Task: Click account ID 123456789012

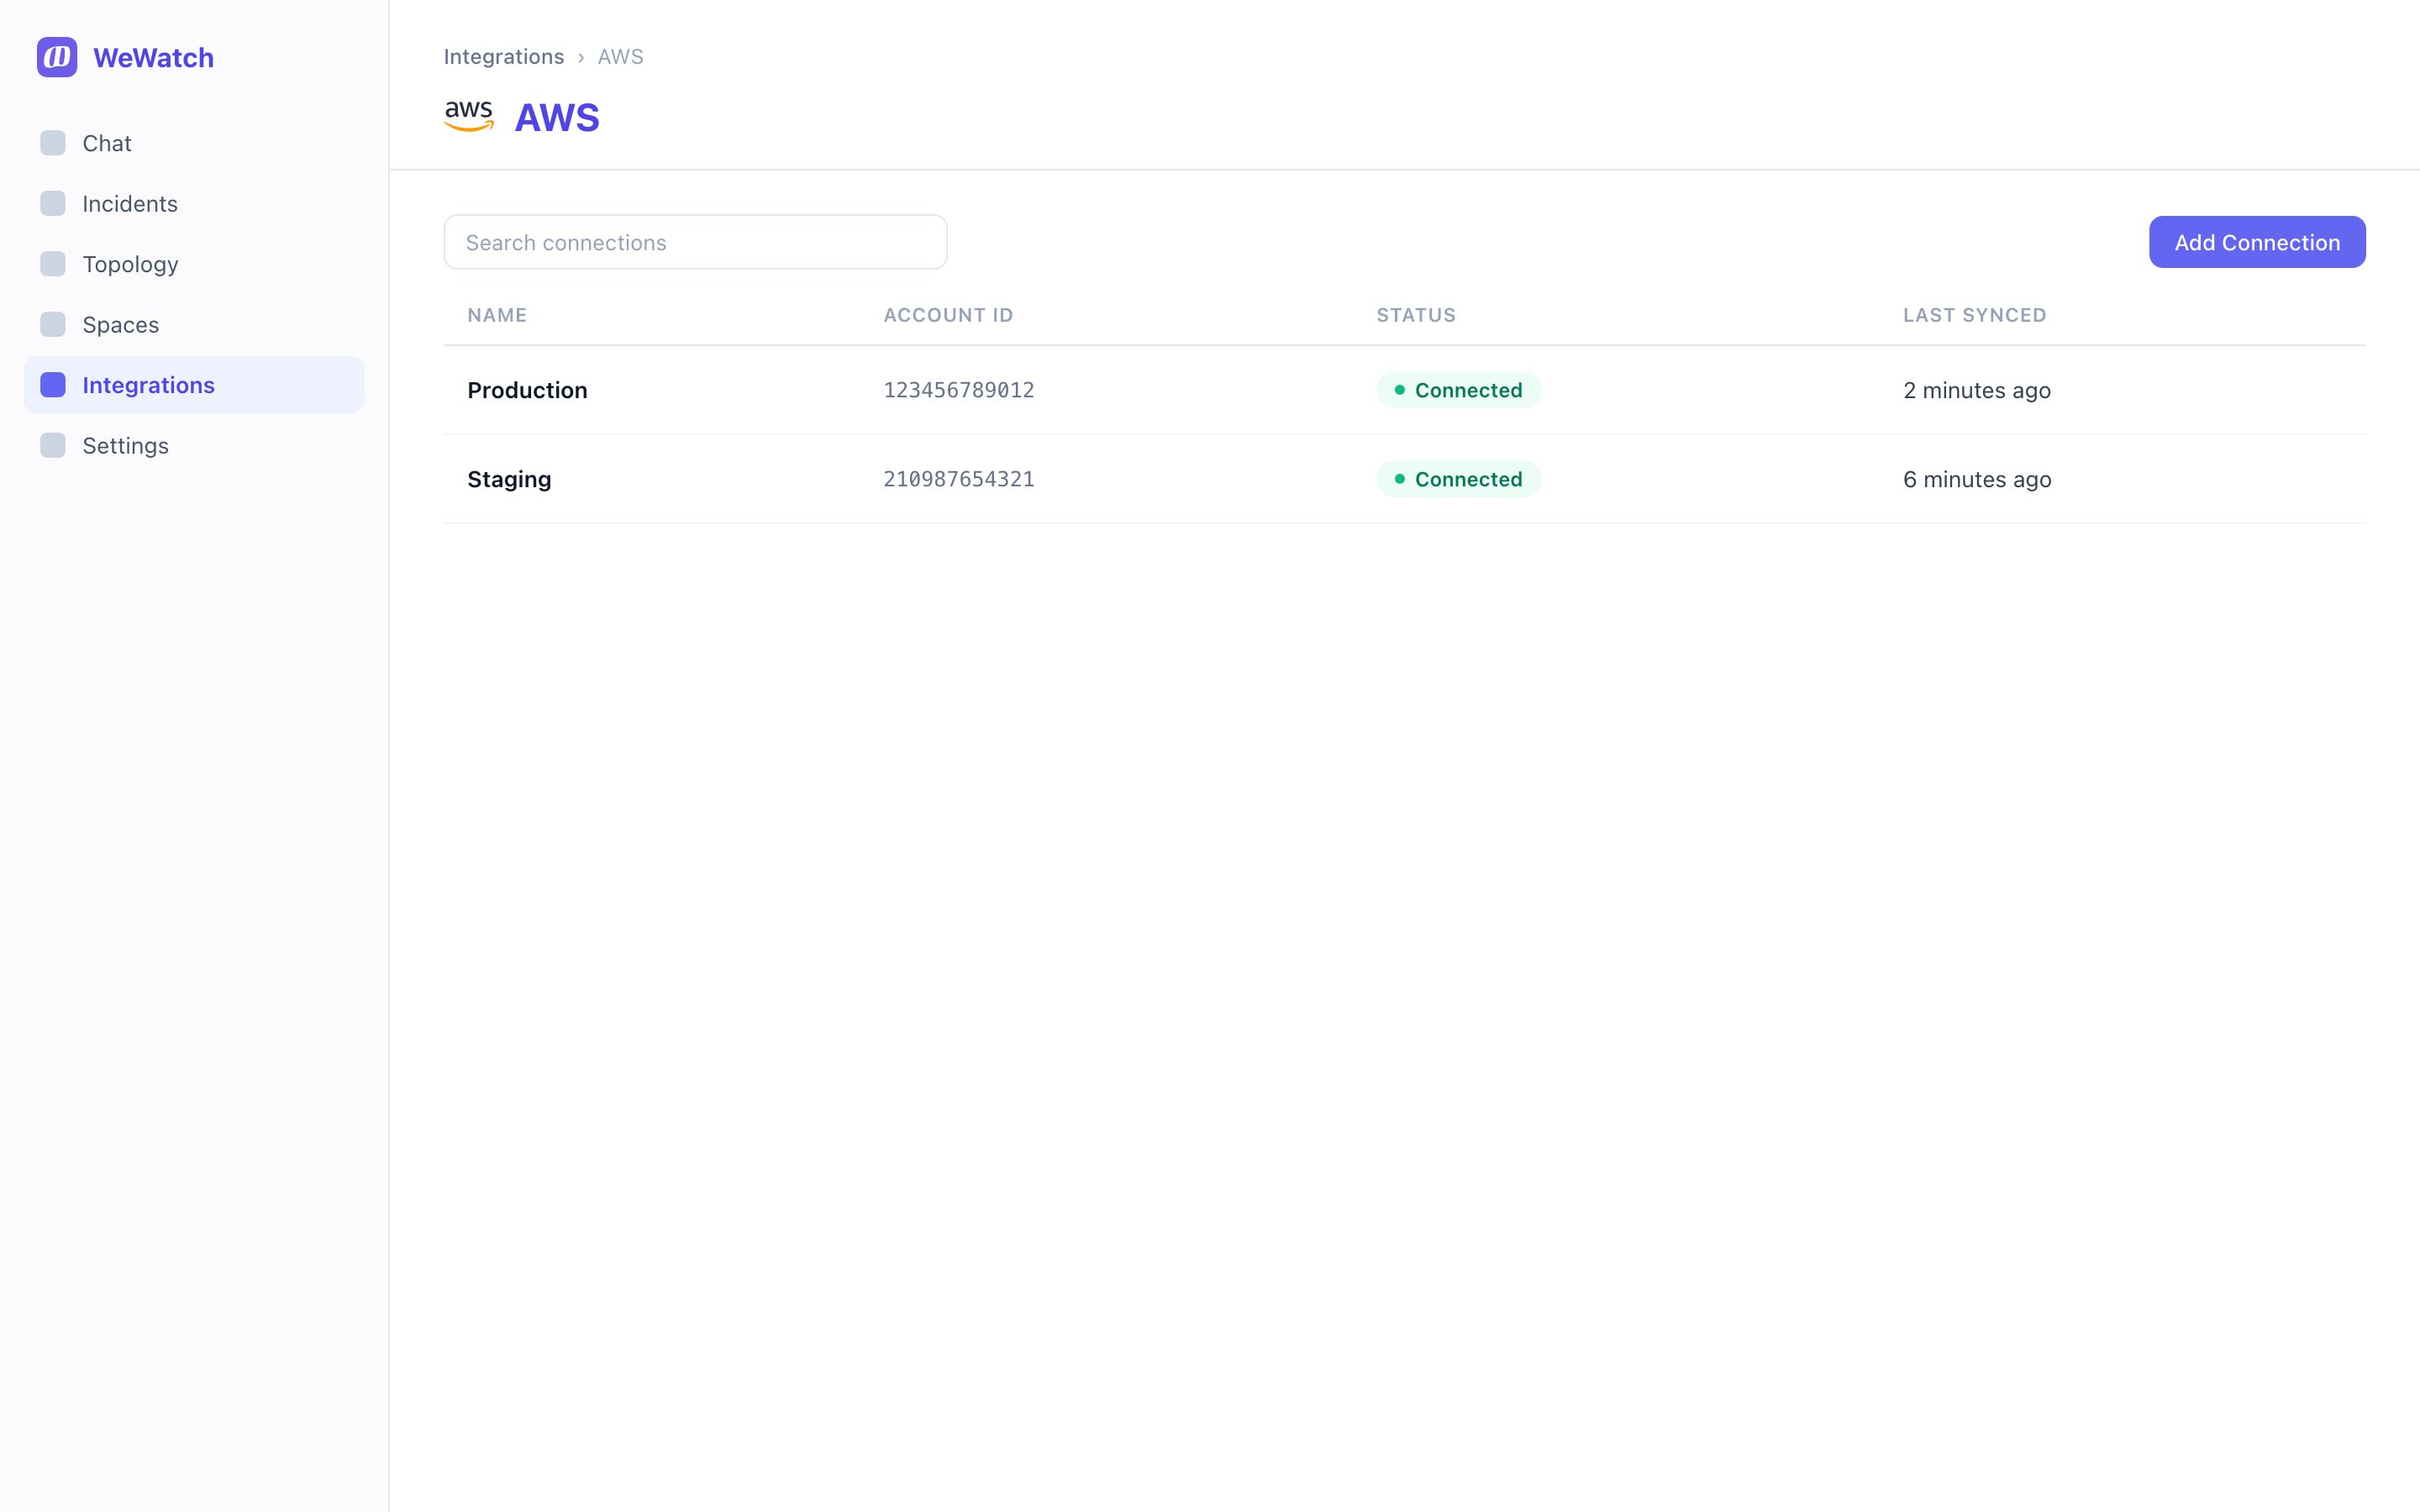Action: pos(958,390)
